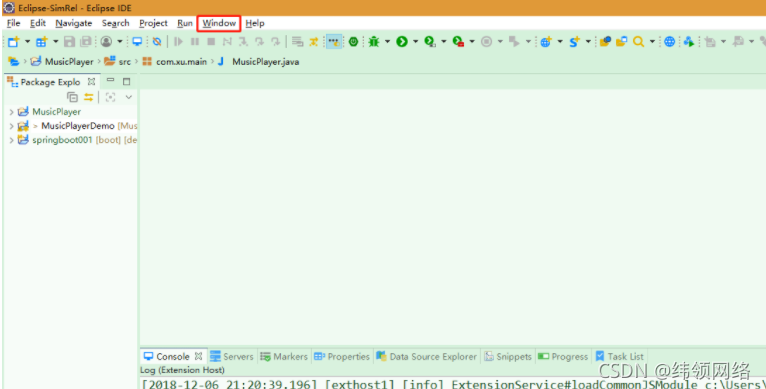Click MusicPlayer.java in the breadcrumb
Screen dimensions: 766x389
[x=265, y=62]
